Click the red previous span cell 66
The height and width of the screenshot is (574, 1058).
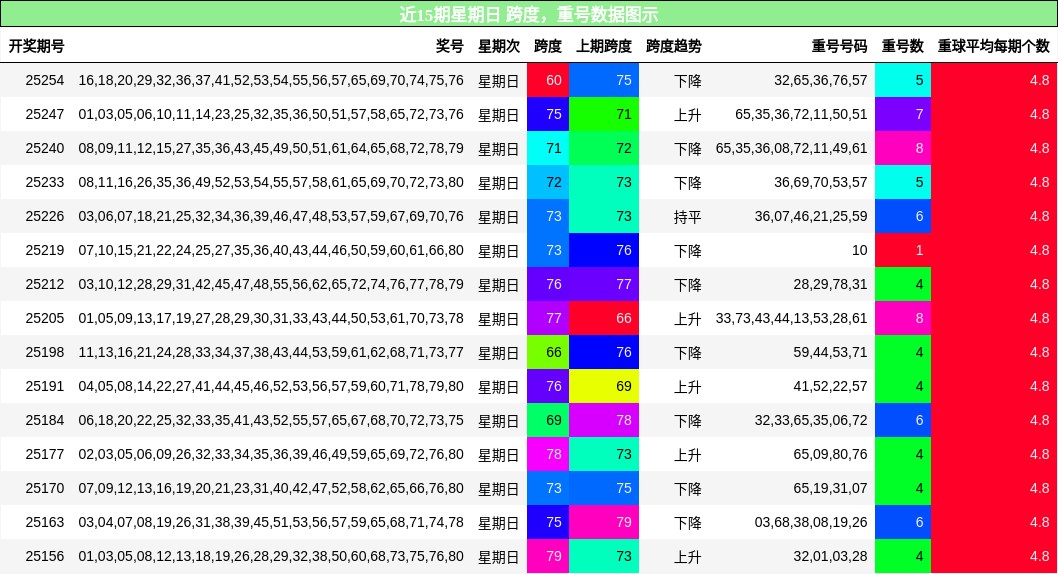(x=604, y=318)
